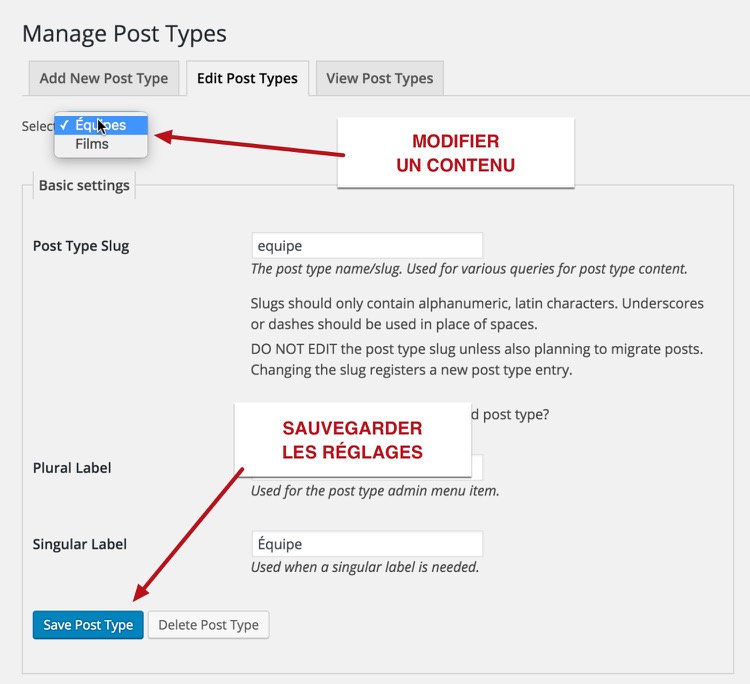
Task: Select Équipes in the post type dropdown
Action: (101, 125)
